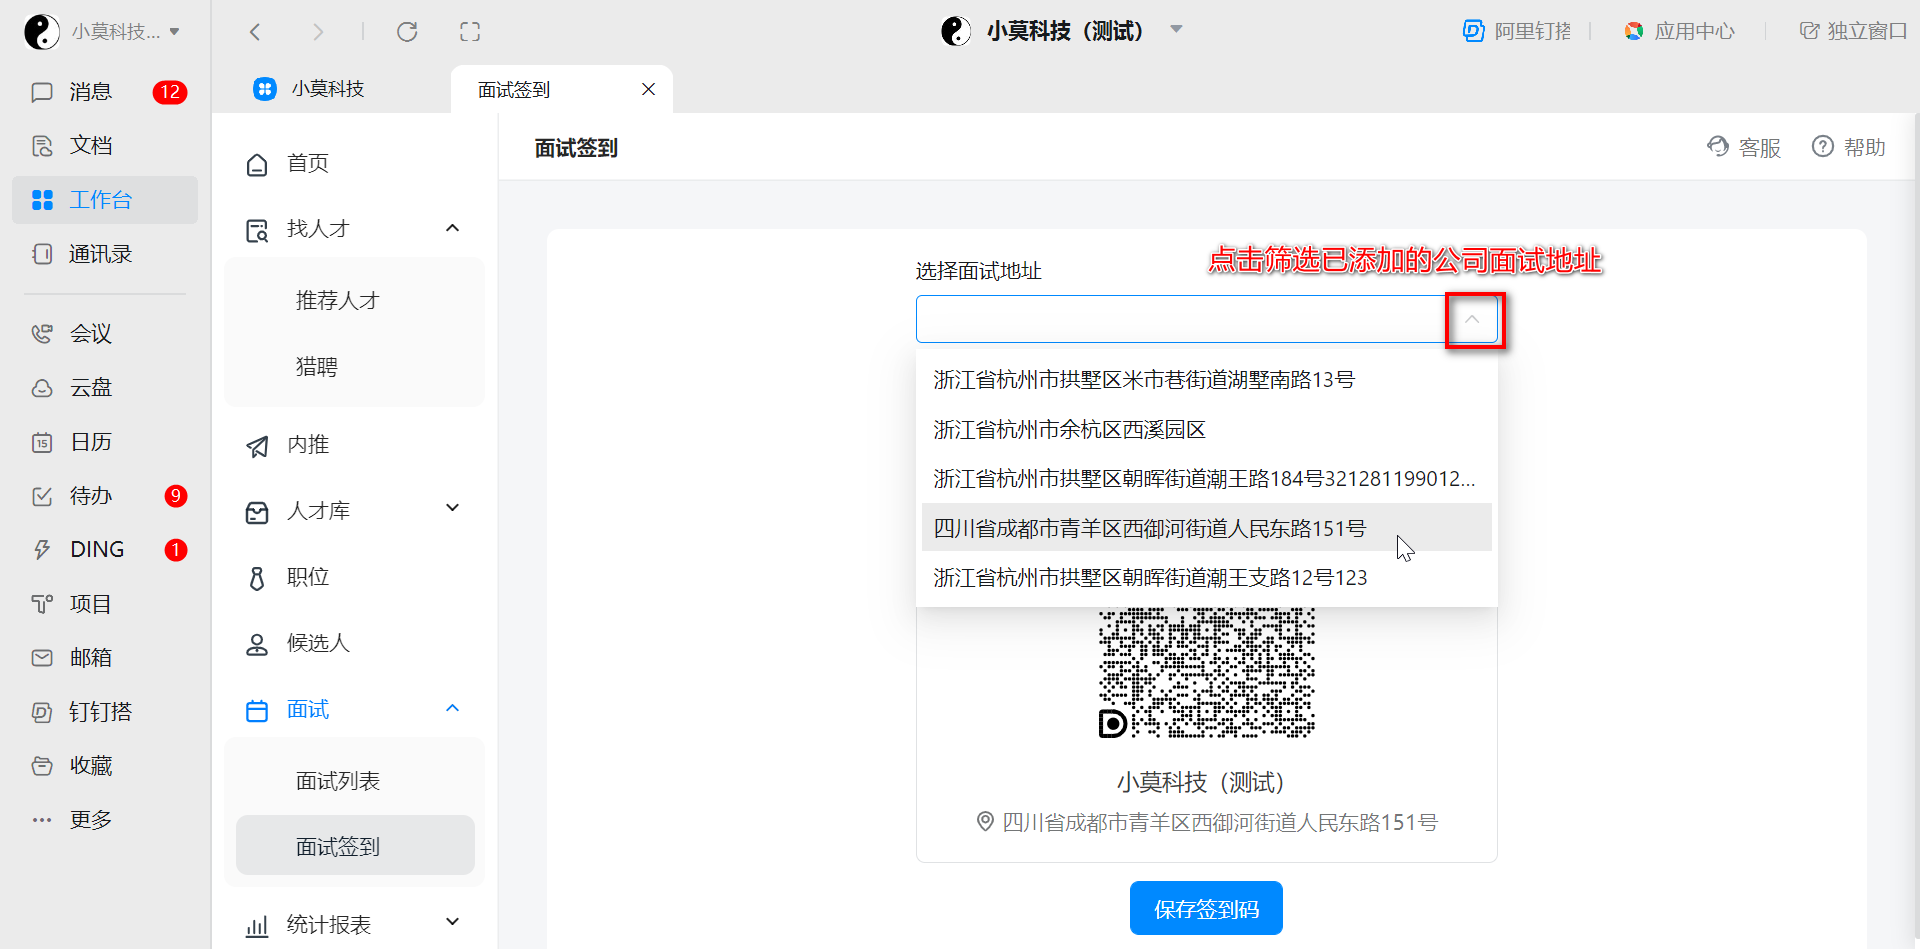Choose address 四川省成都市青羊区西御河街道人民东路151号 in dropdown
Screen dimensions: 1920x949
1206,527
